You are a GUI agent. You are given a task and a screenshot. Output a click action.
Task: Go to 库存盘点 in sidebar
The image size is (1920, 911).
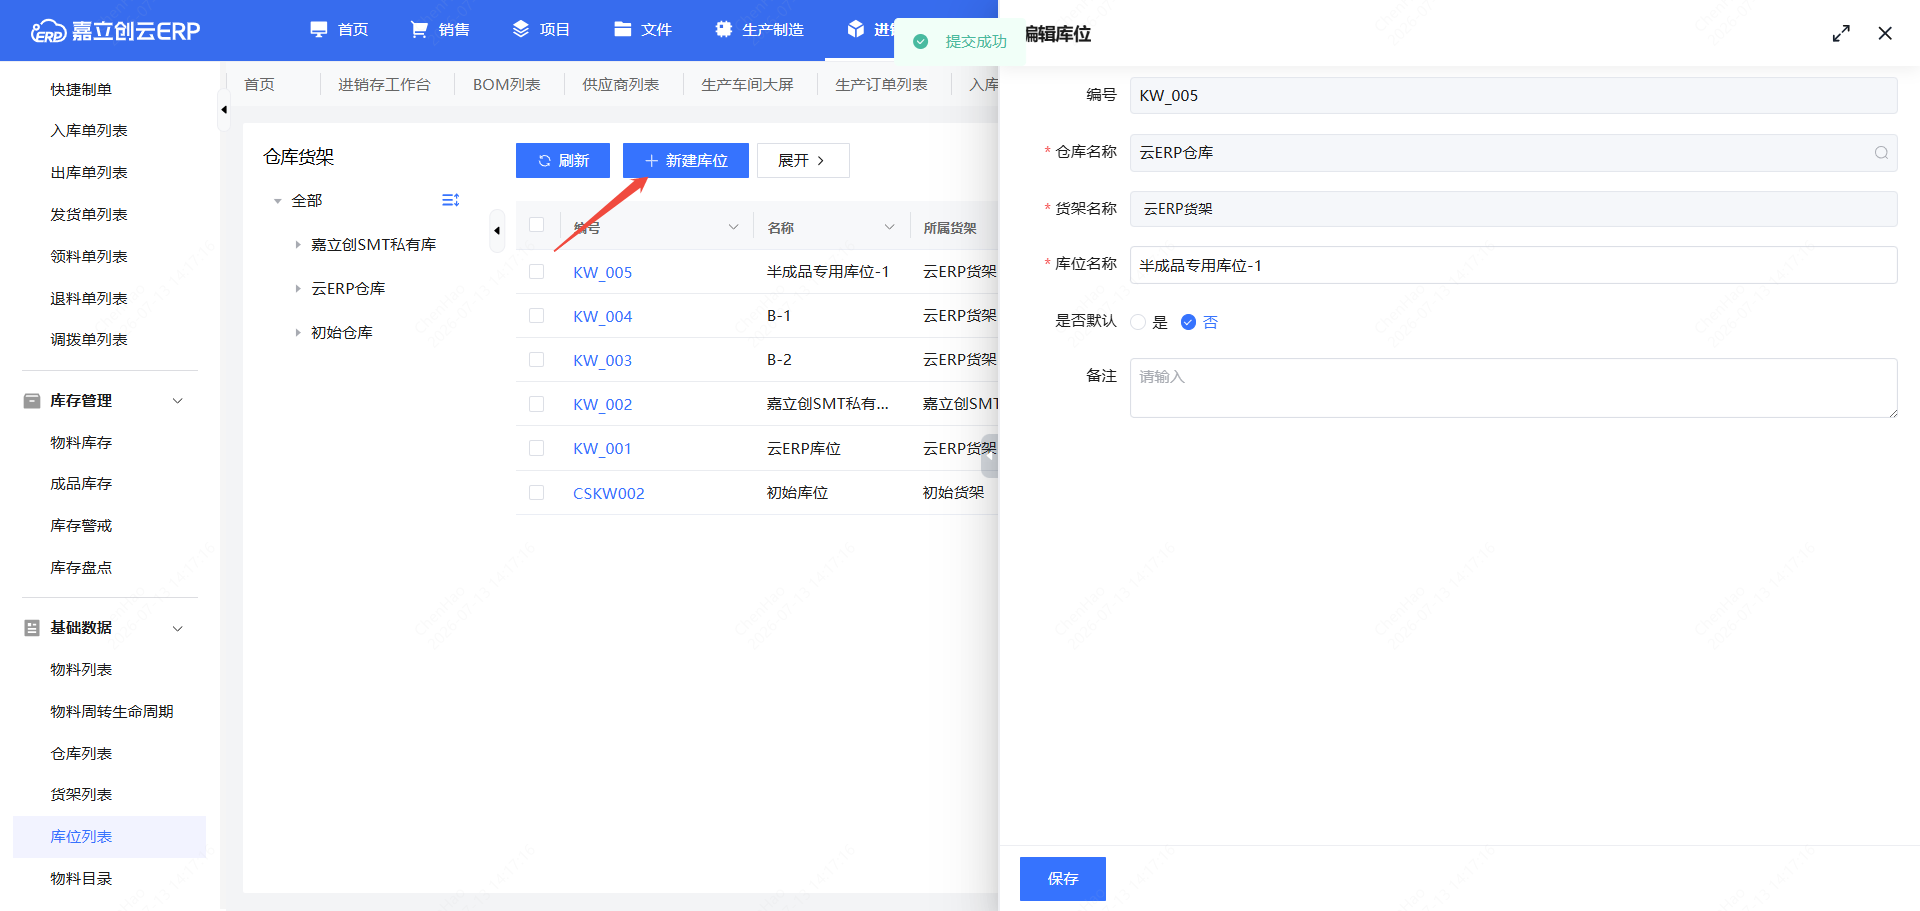tap(81, 568)
